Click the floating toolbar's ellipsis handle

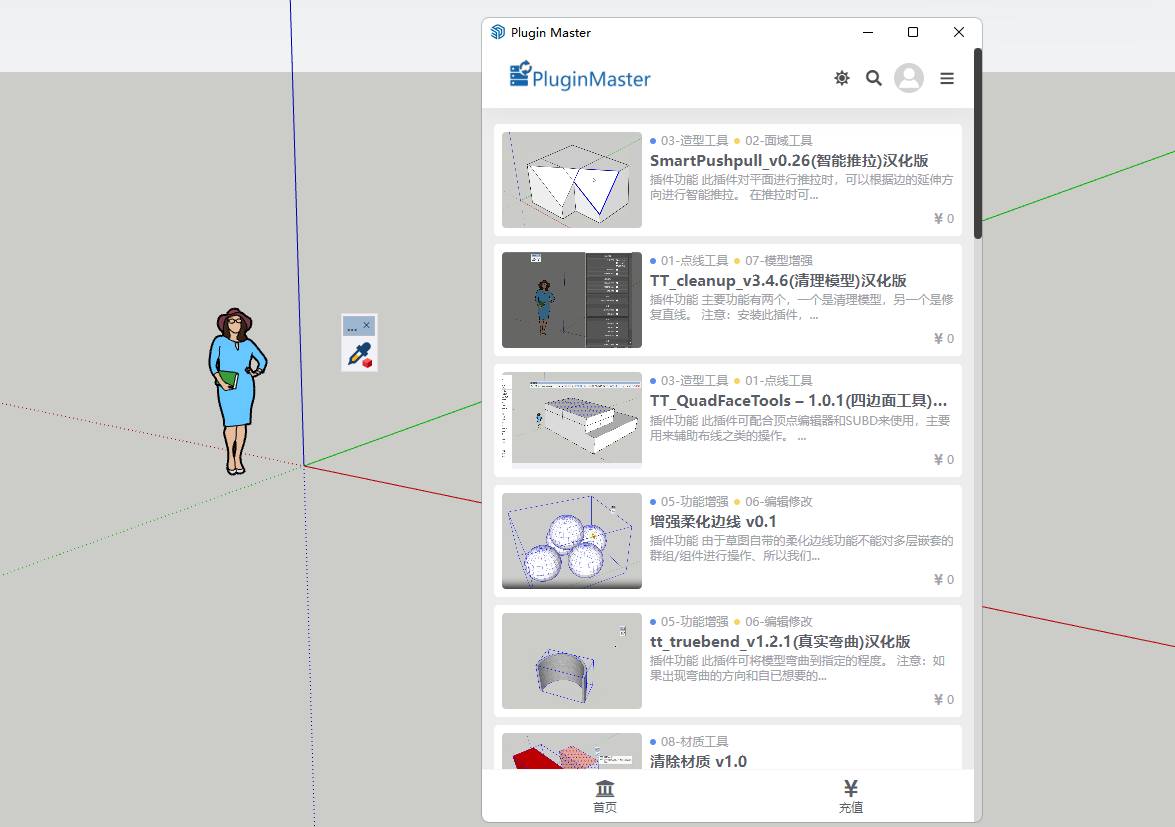(x=351, y=327)
